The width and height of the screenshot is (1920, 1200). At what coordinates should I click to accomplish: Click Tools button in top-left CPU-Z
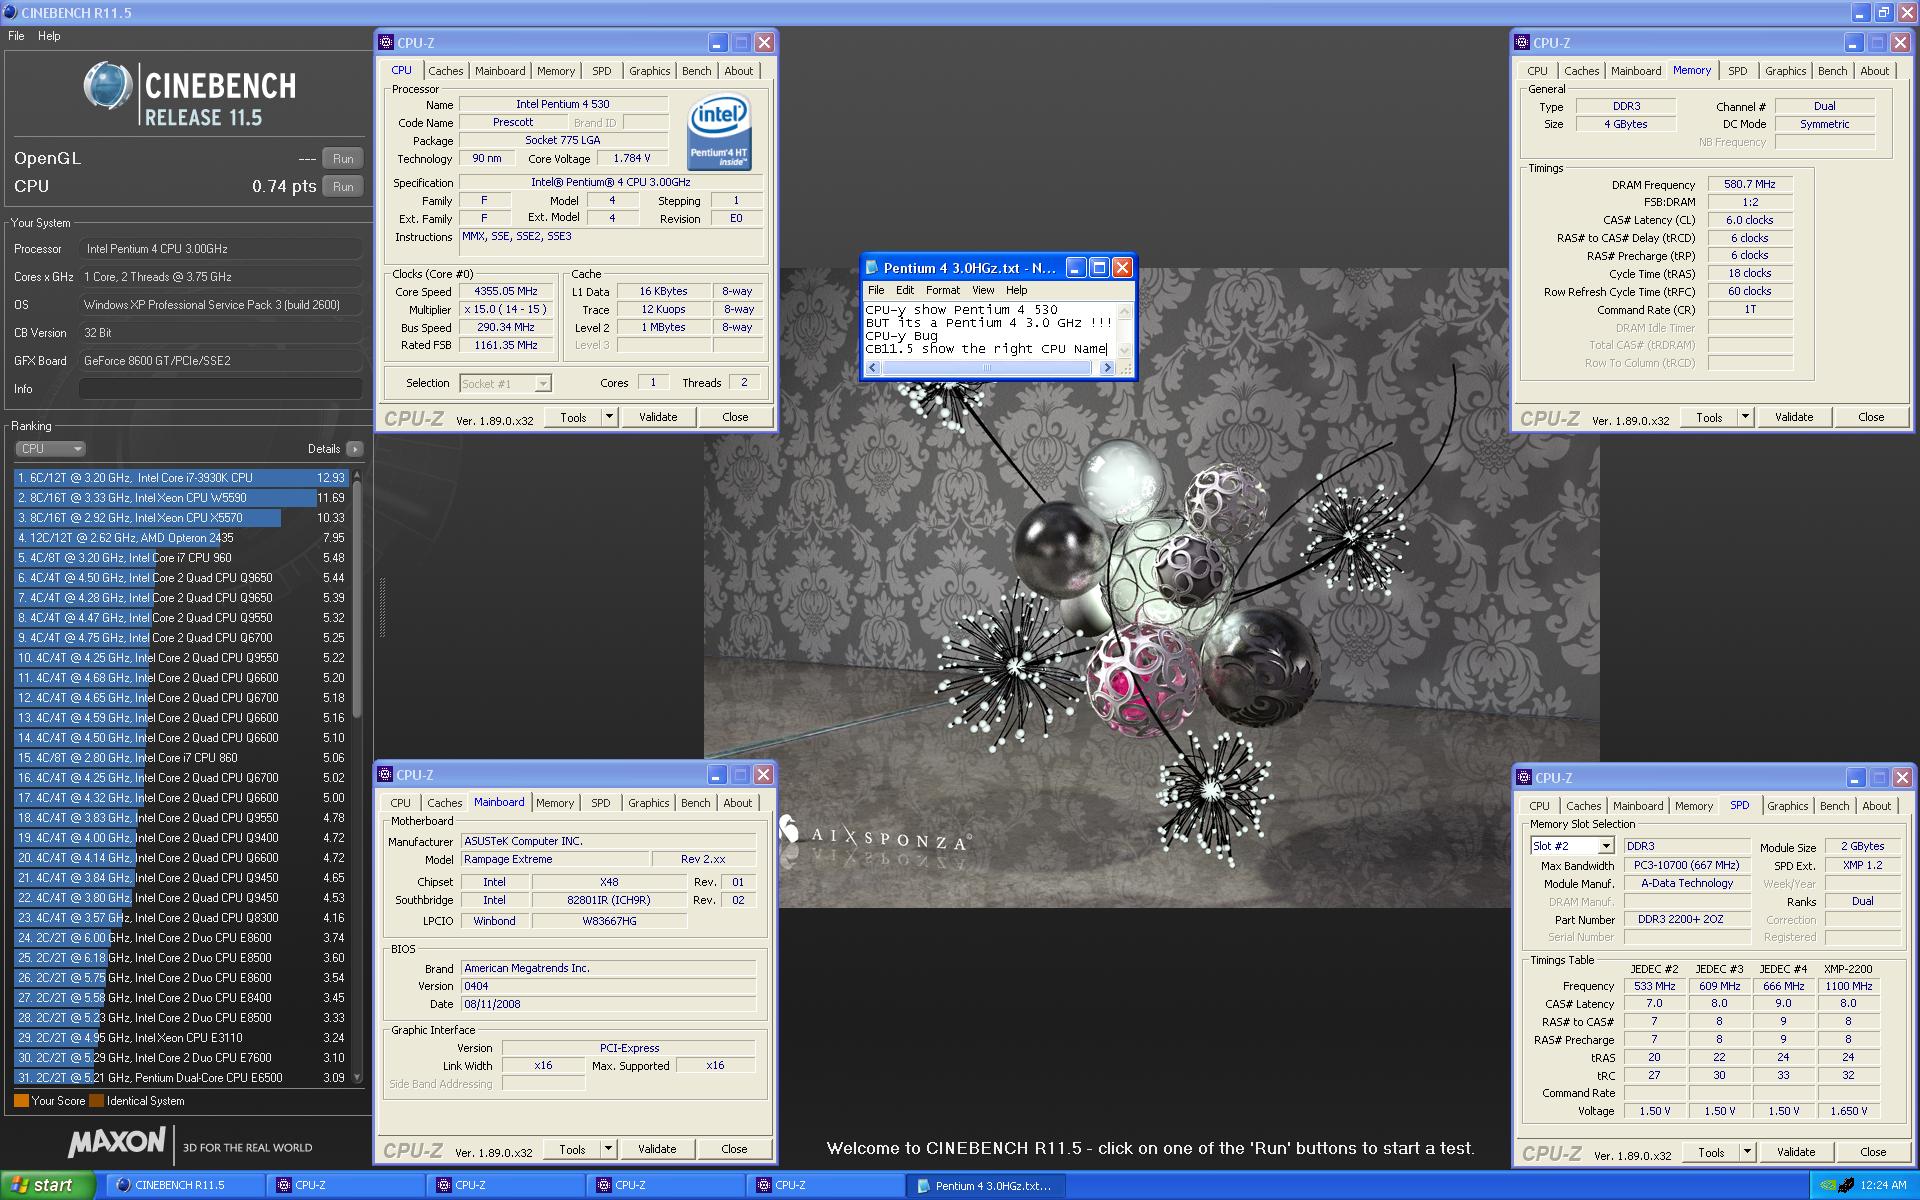click(x=573, y=417)
